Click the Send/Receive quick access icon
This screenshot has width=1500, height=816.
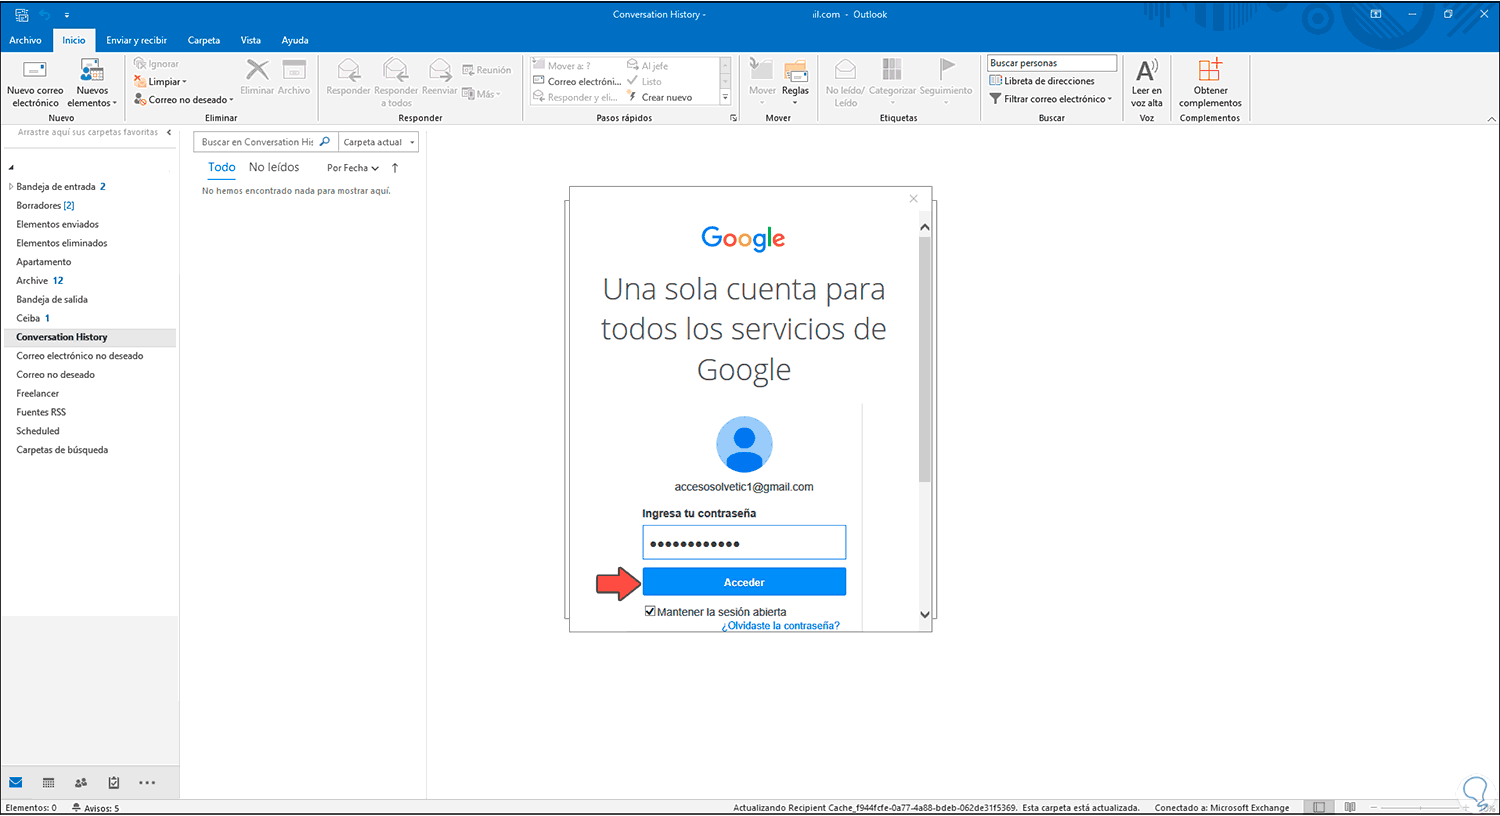coord(21,15)
